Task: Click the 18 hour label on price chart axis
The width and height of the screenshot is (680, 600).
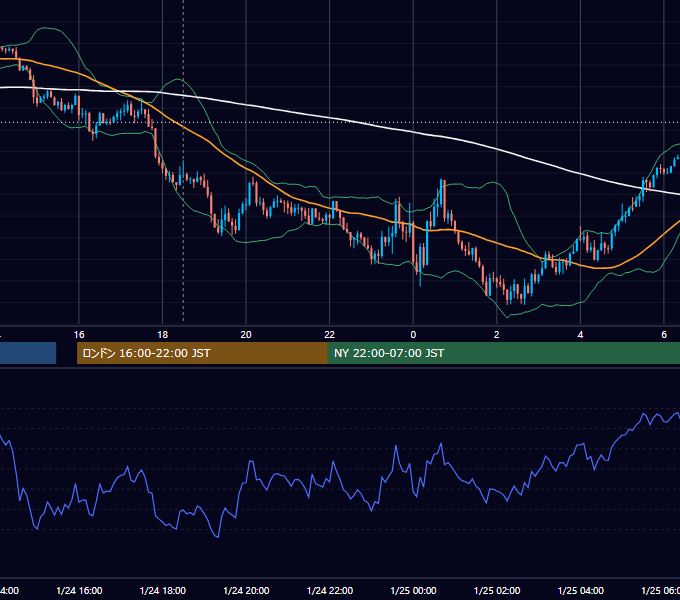Action: click(x=162, y=335)
